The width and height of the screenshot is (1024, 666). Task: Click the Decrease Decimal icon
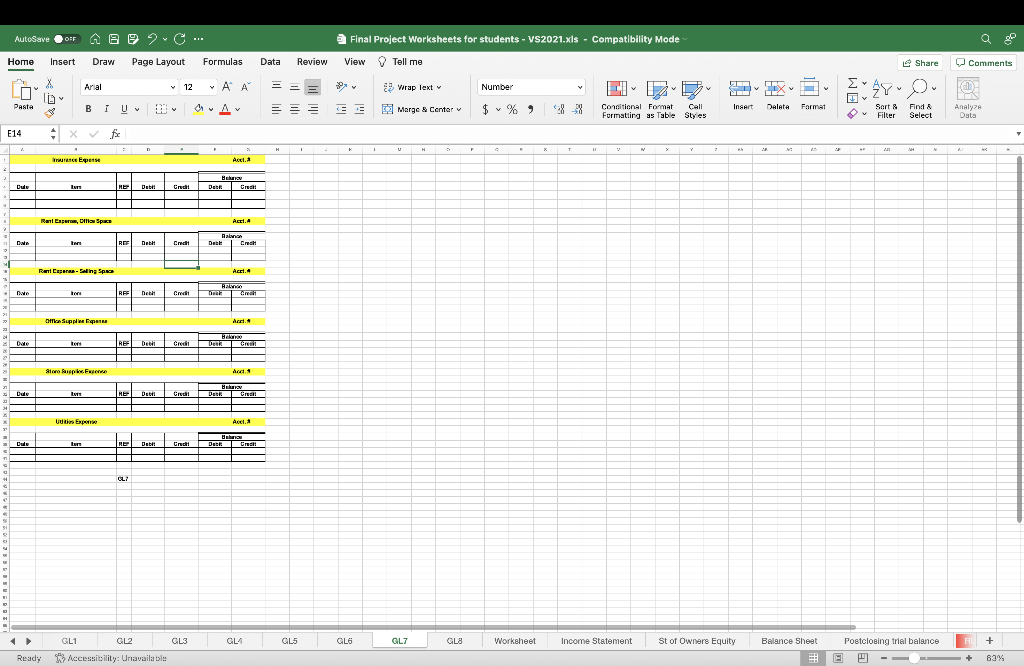tap(577, 109)
